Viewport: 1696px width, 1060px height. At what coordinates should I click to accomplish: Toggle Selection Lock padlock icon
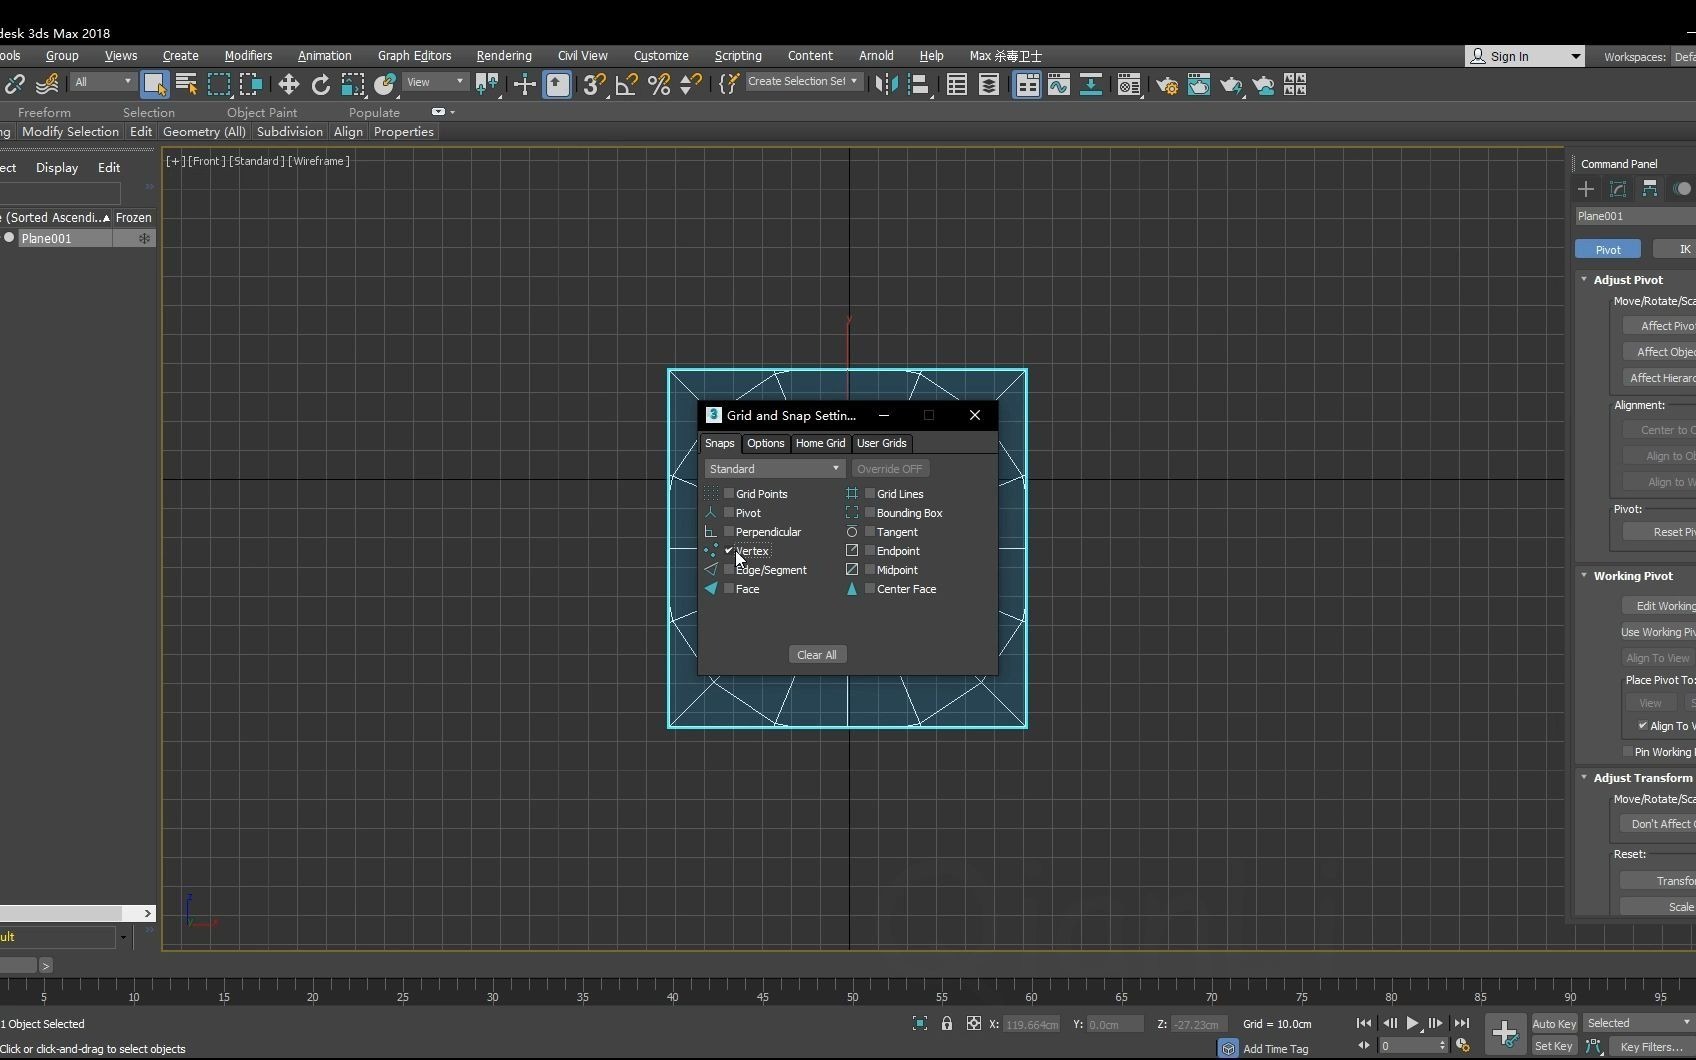coord(946,1023)
